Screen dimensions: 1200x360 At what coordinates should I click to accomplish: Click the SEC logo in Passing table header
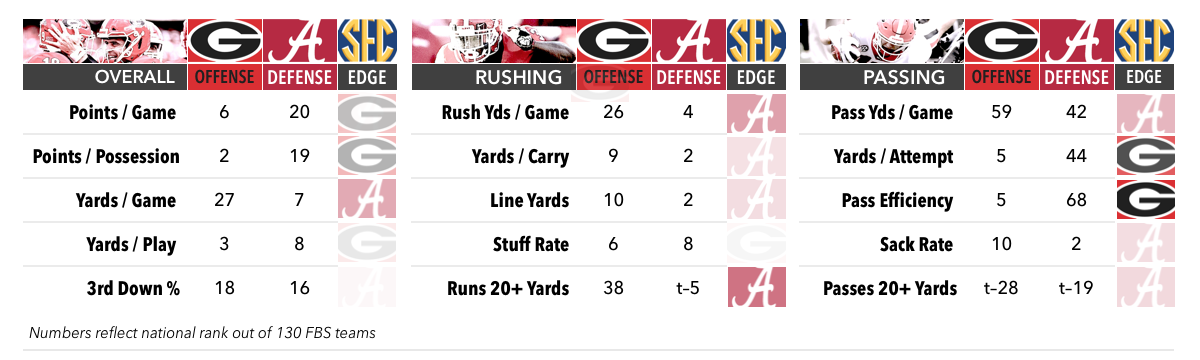pos(1146,41)
